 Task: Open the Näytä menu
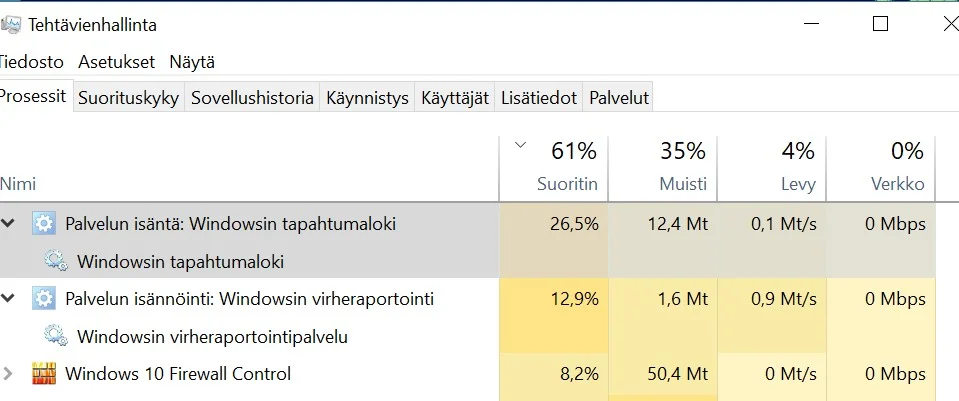coord(192,62)
